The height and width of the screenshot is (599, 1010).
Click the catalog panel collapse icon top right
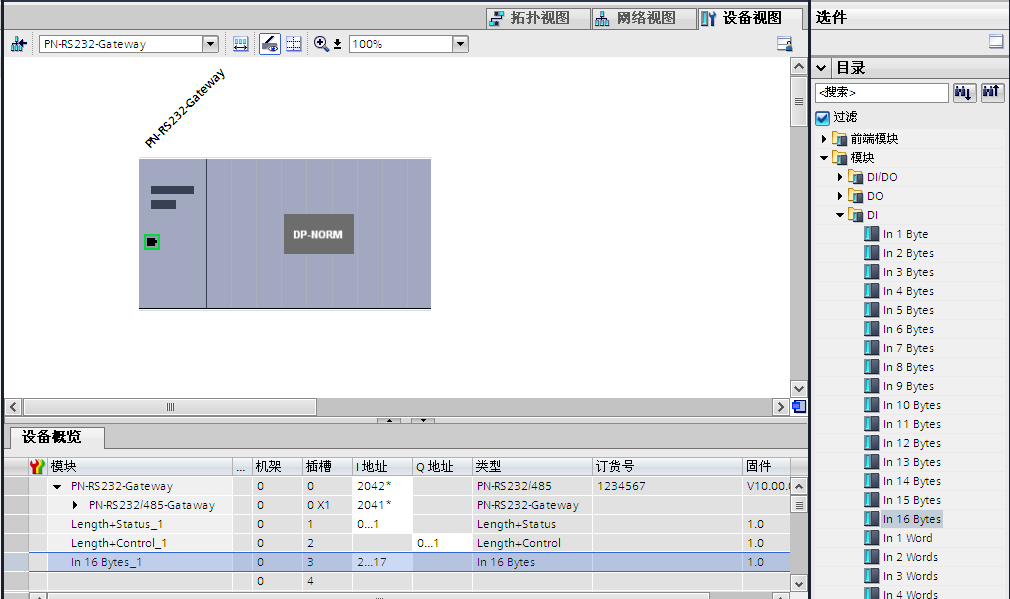point(996,42)
